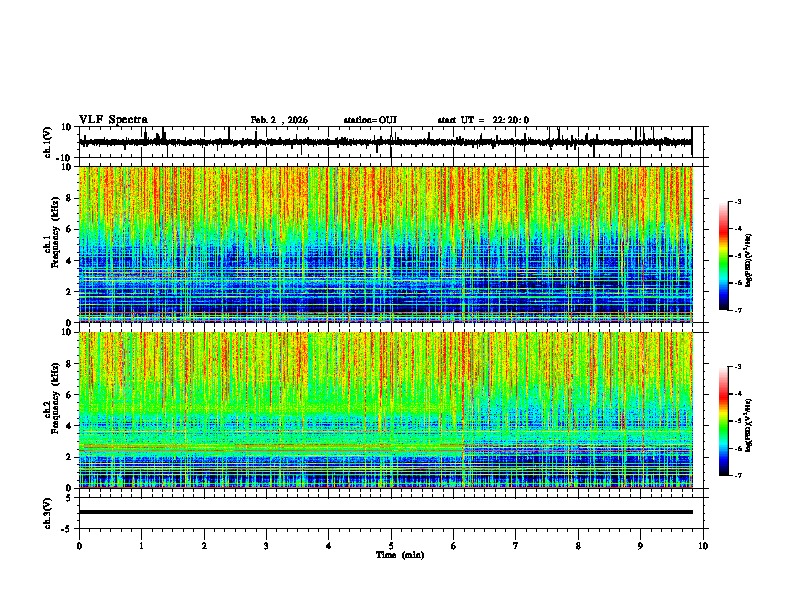792x612 pixels.
Task: Click the "-7" tick on ch.2 color bar
Action: 738,476
